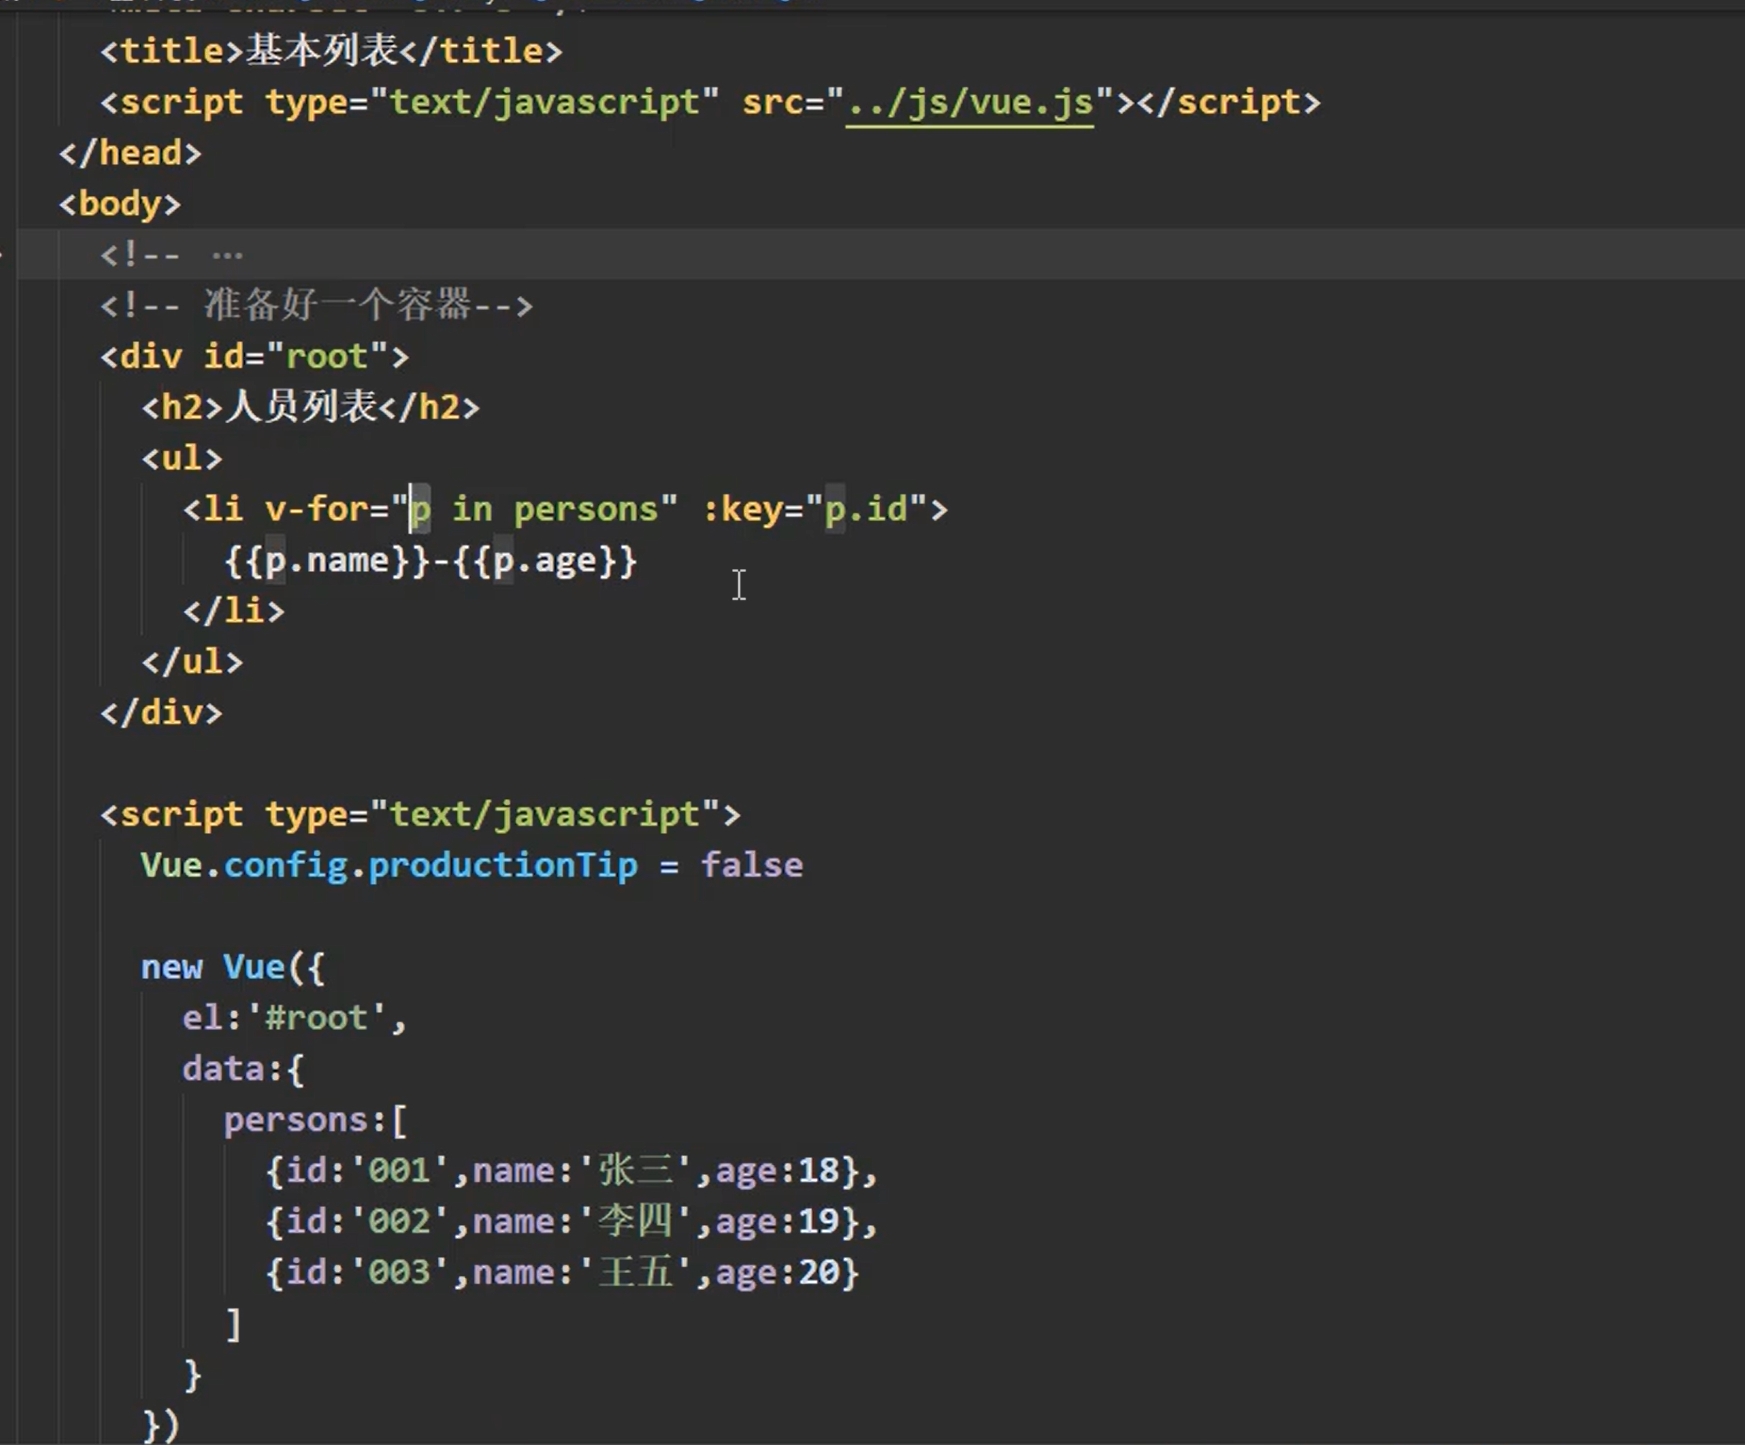
Task: Click the comment text 准备好一个容器
Action: [x=337, y=305]
